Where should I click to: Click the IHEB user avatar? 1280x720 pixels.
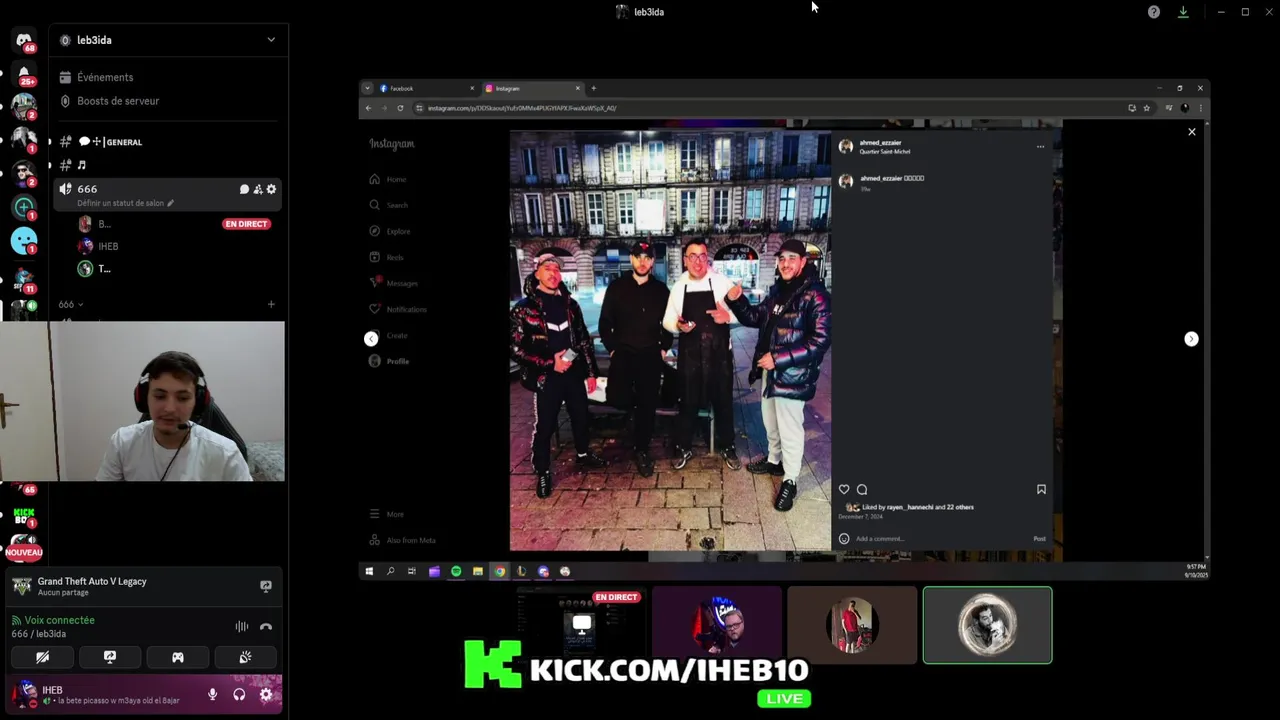pos(27,692)
